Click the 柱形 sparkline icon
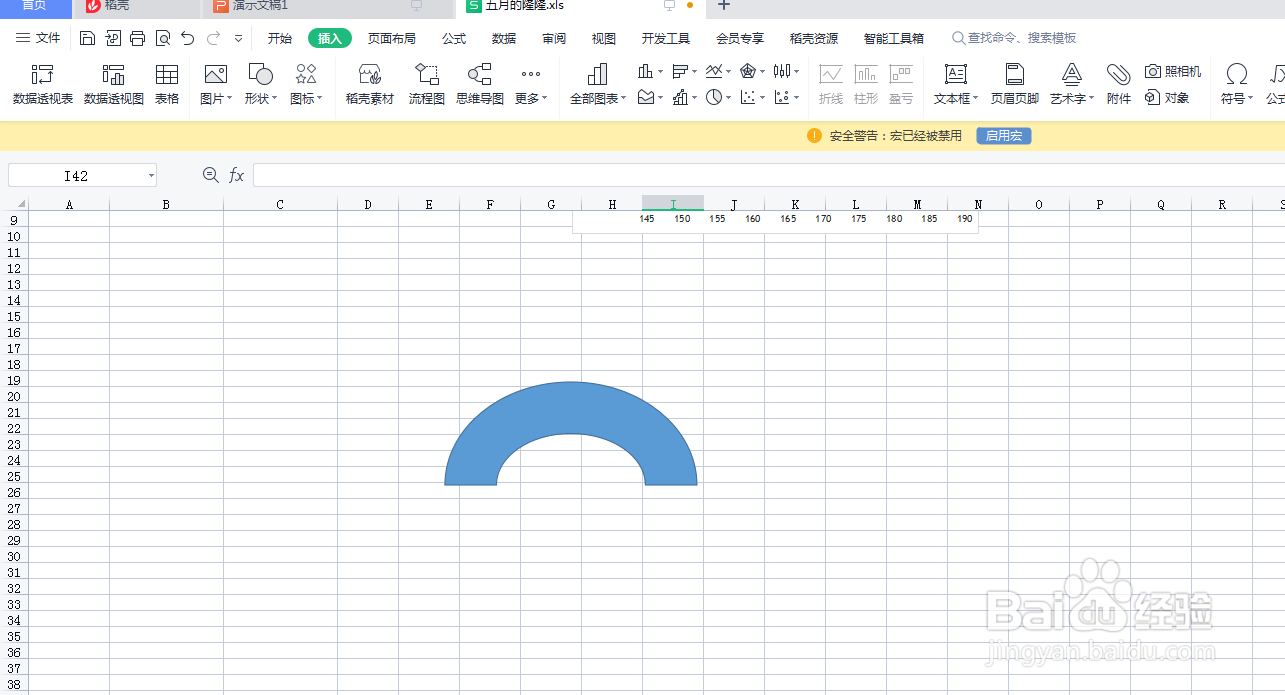1285x695 pixels. coord(866,85)
